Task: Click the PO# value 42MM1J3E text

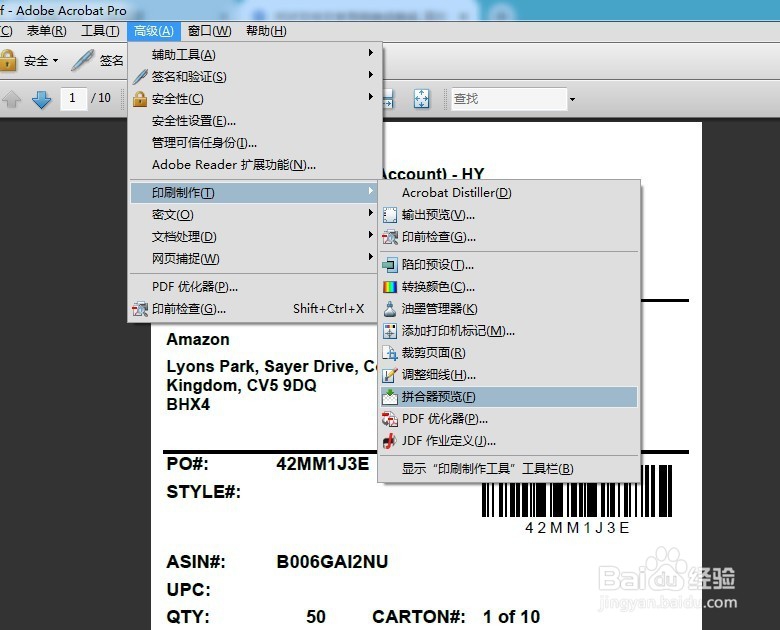Action: click(x=323, y=464)
